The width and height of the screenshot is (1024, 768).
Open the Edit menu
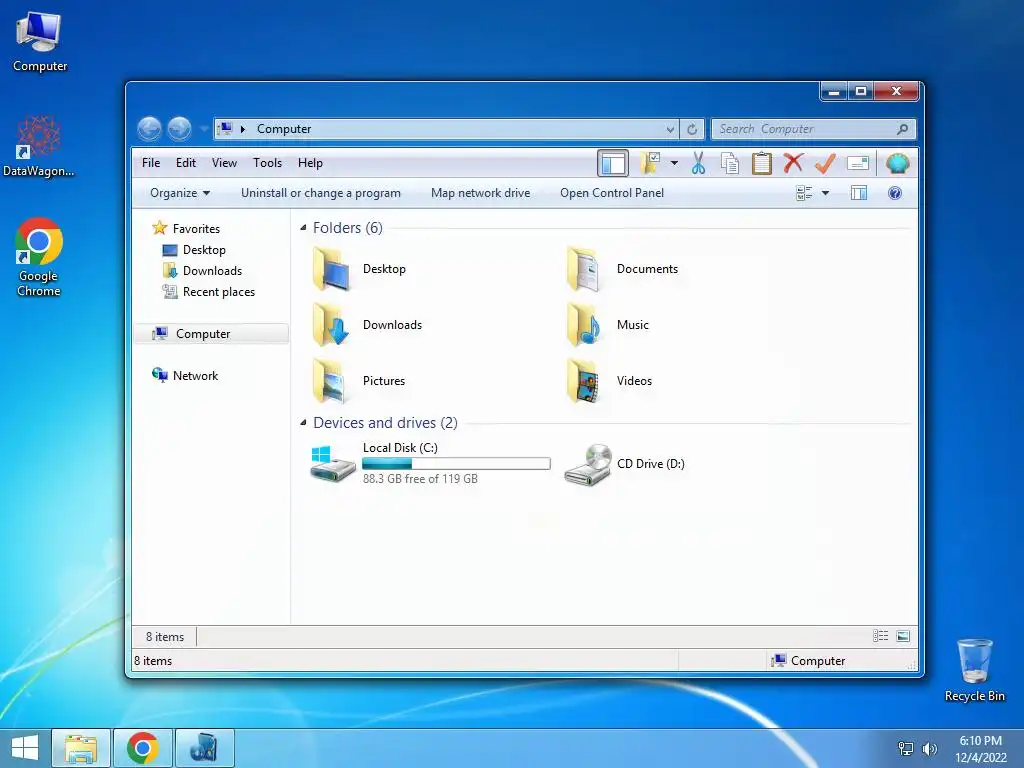pyautogui.click(x=185, y=163)
